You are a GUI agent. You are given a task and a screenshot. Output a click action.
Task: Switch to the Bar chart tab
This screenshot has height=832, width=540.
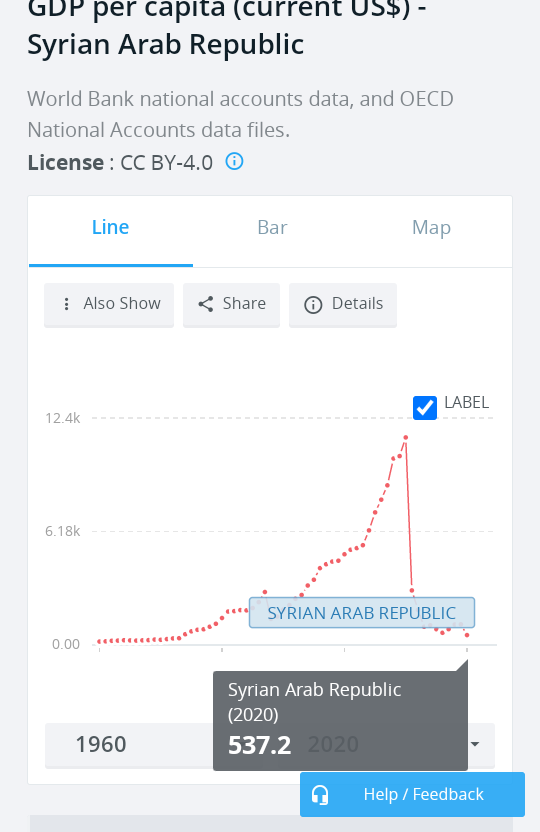point(272,228)
